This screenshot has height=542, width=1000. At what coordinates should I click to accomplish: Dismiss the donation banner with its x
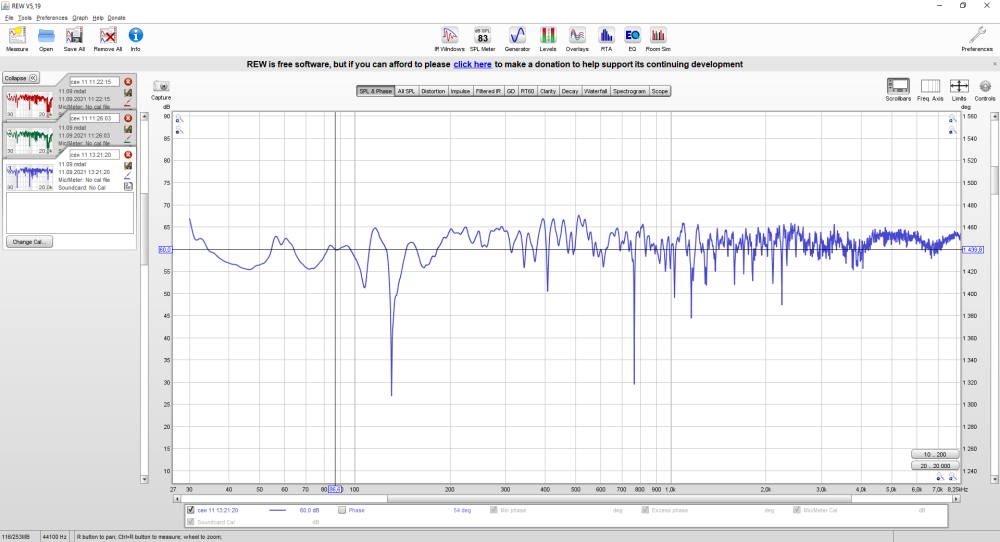pos(994,64)
